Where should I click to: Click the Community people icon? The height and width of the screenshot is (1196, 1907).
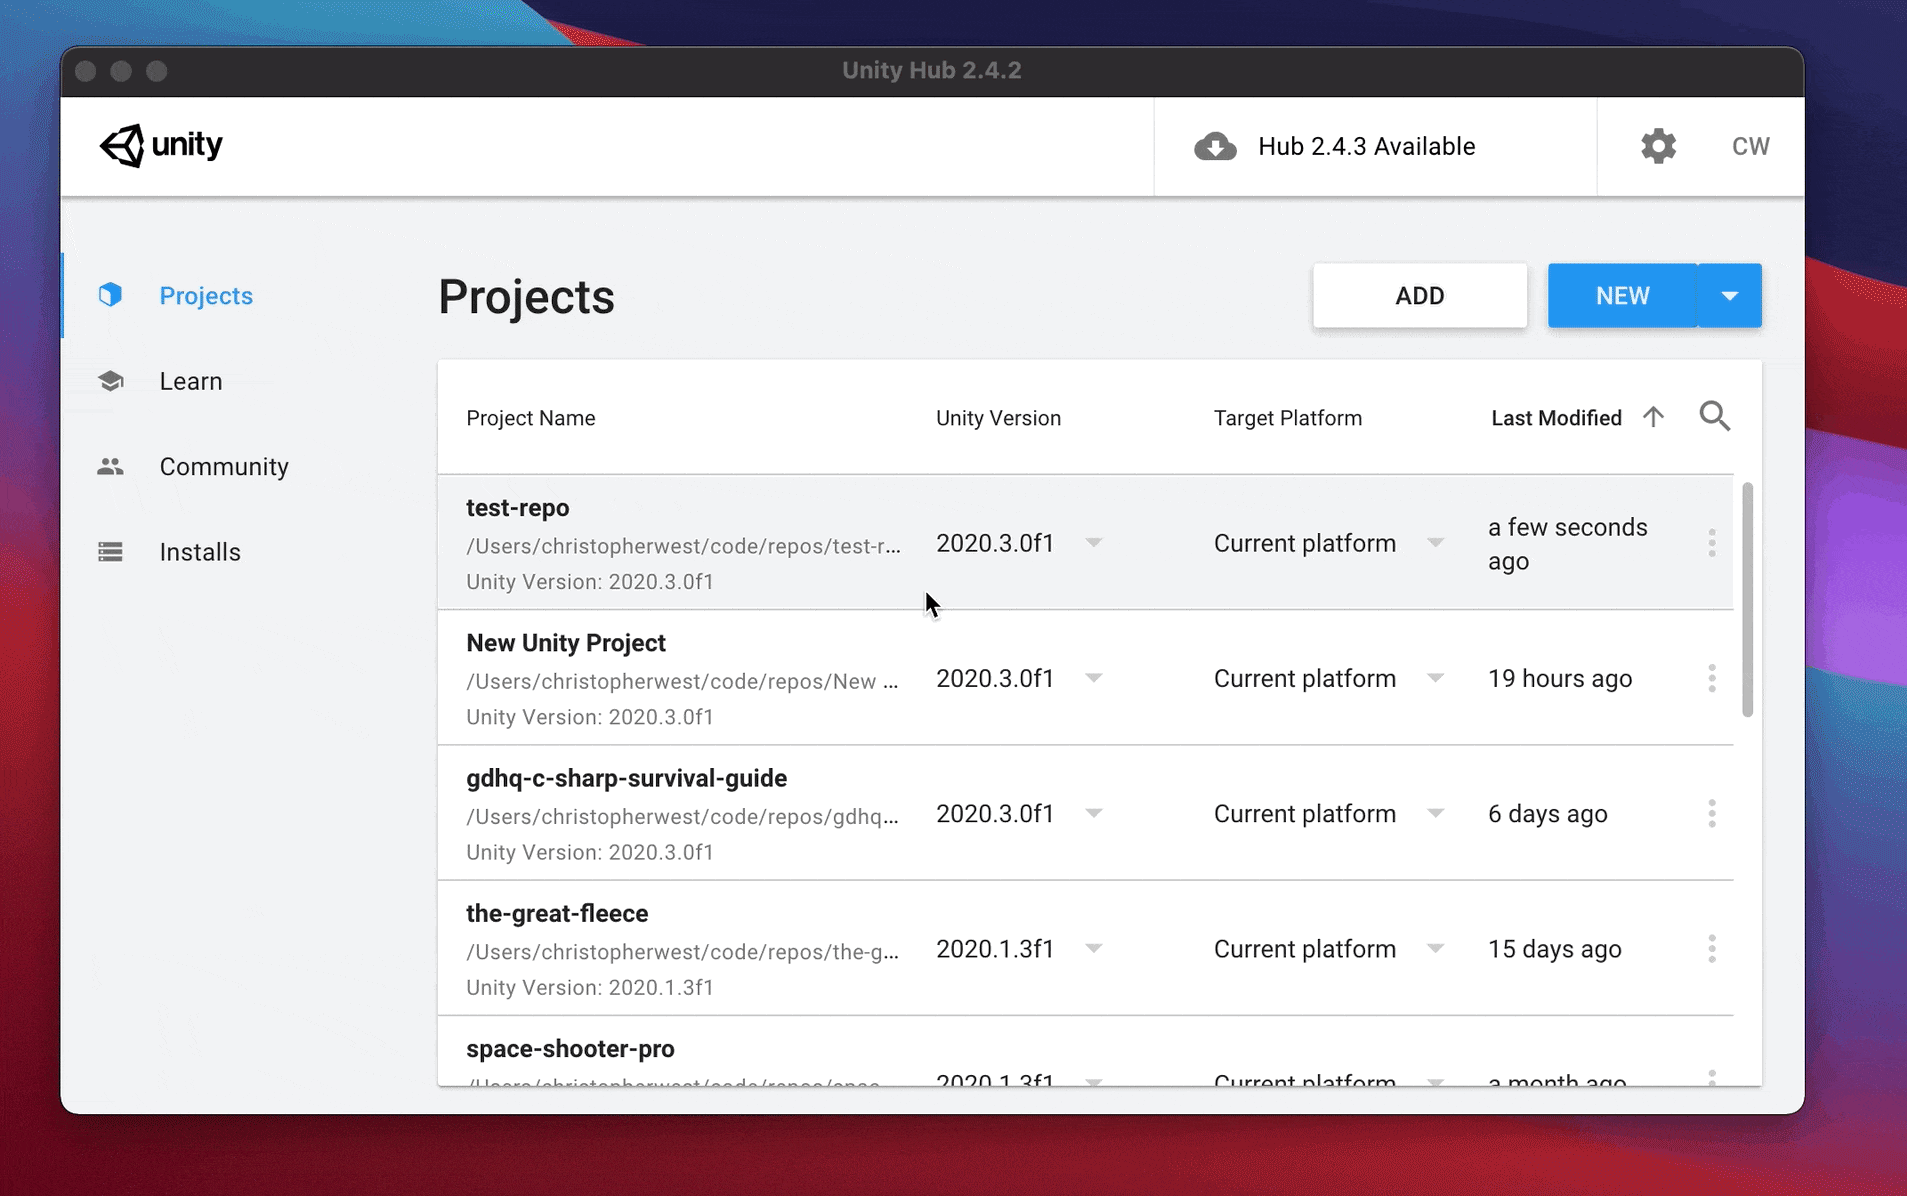coord(110,466)
